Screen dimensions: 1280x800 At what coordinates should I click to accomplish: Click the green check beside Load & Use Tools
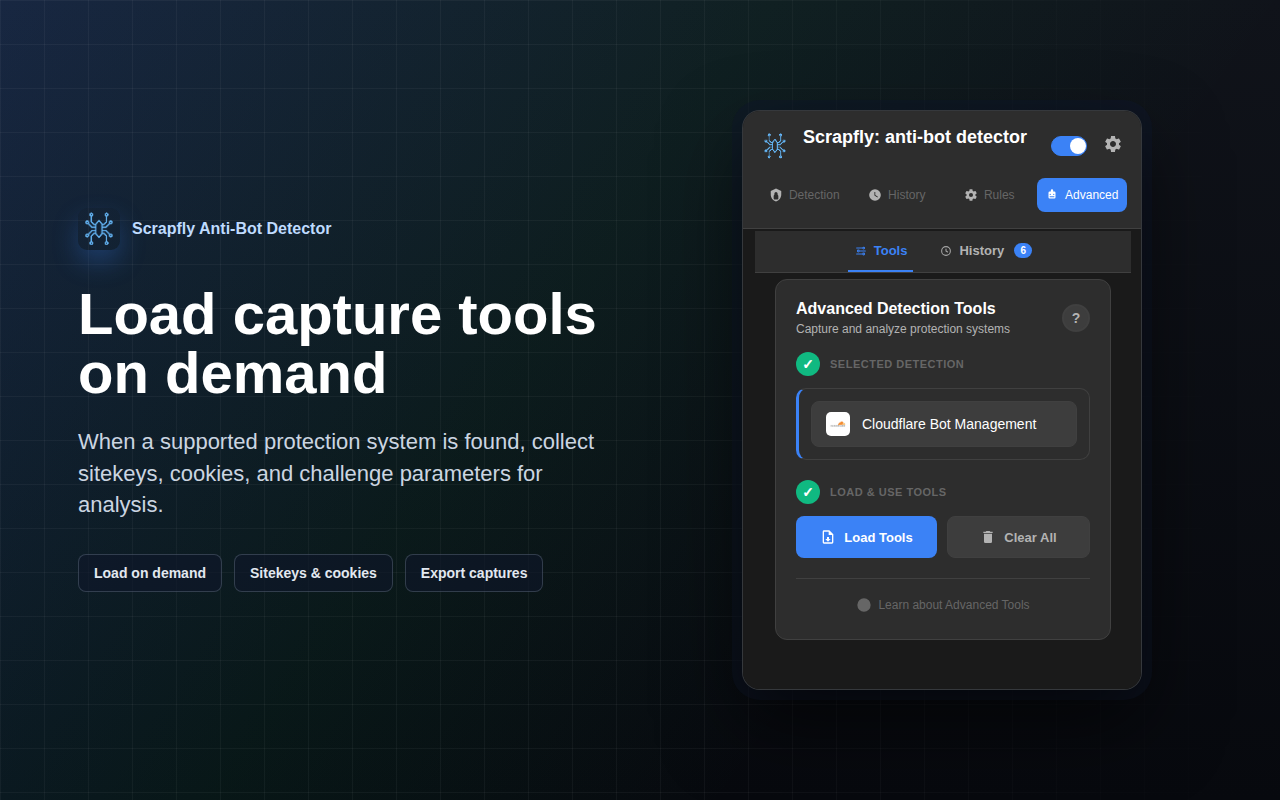point(808,492)
